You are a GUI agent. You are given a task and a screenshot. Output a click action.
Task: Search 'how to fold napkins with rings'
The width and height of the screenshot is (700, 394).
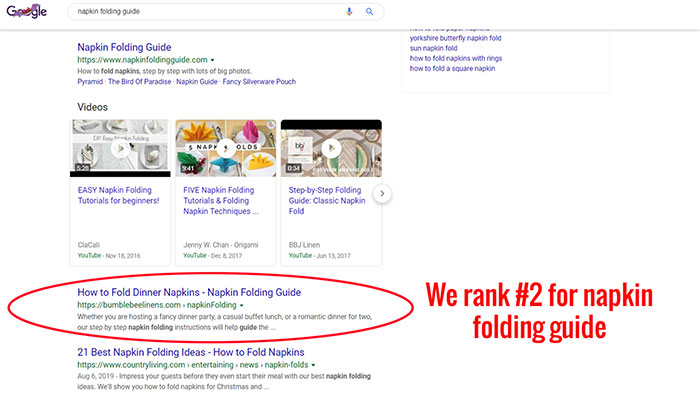click(x=456, y=58)
